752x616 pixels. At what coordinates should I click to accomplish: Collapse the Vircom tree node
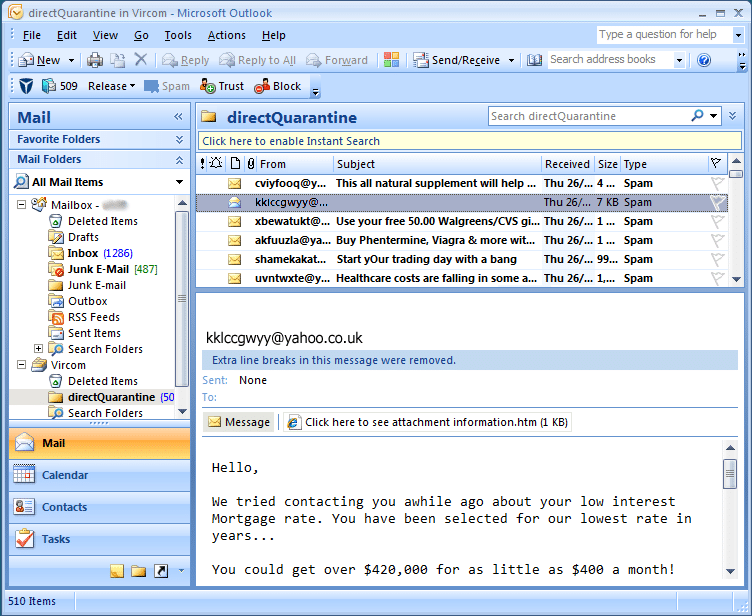[22, 365]
